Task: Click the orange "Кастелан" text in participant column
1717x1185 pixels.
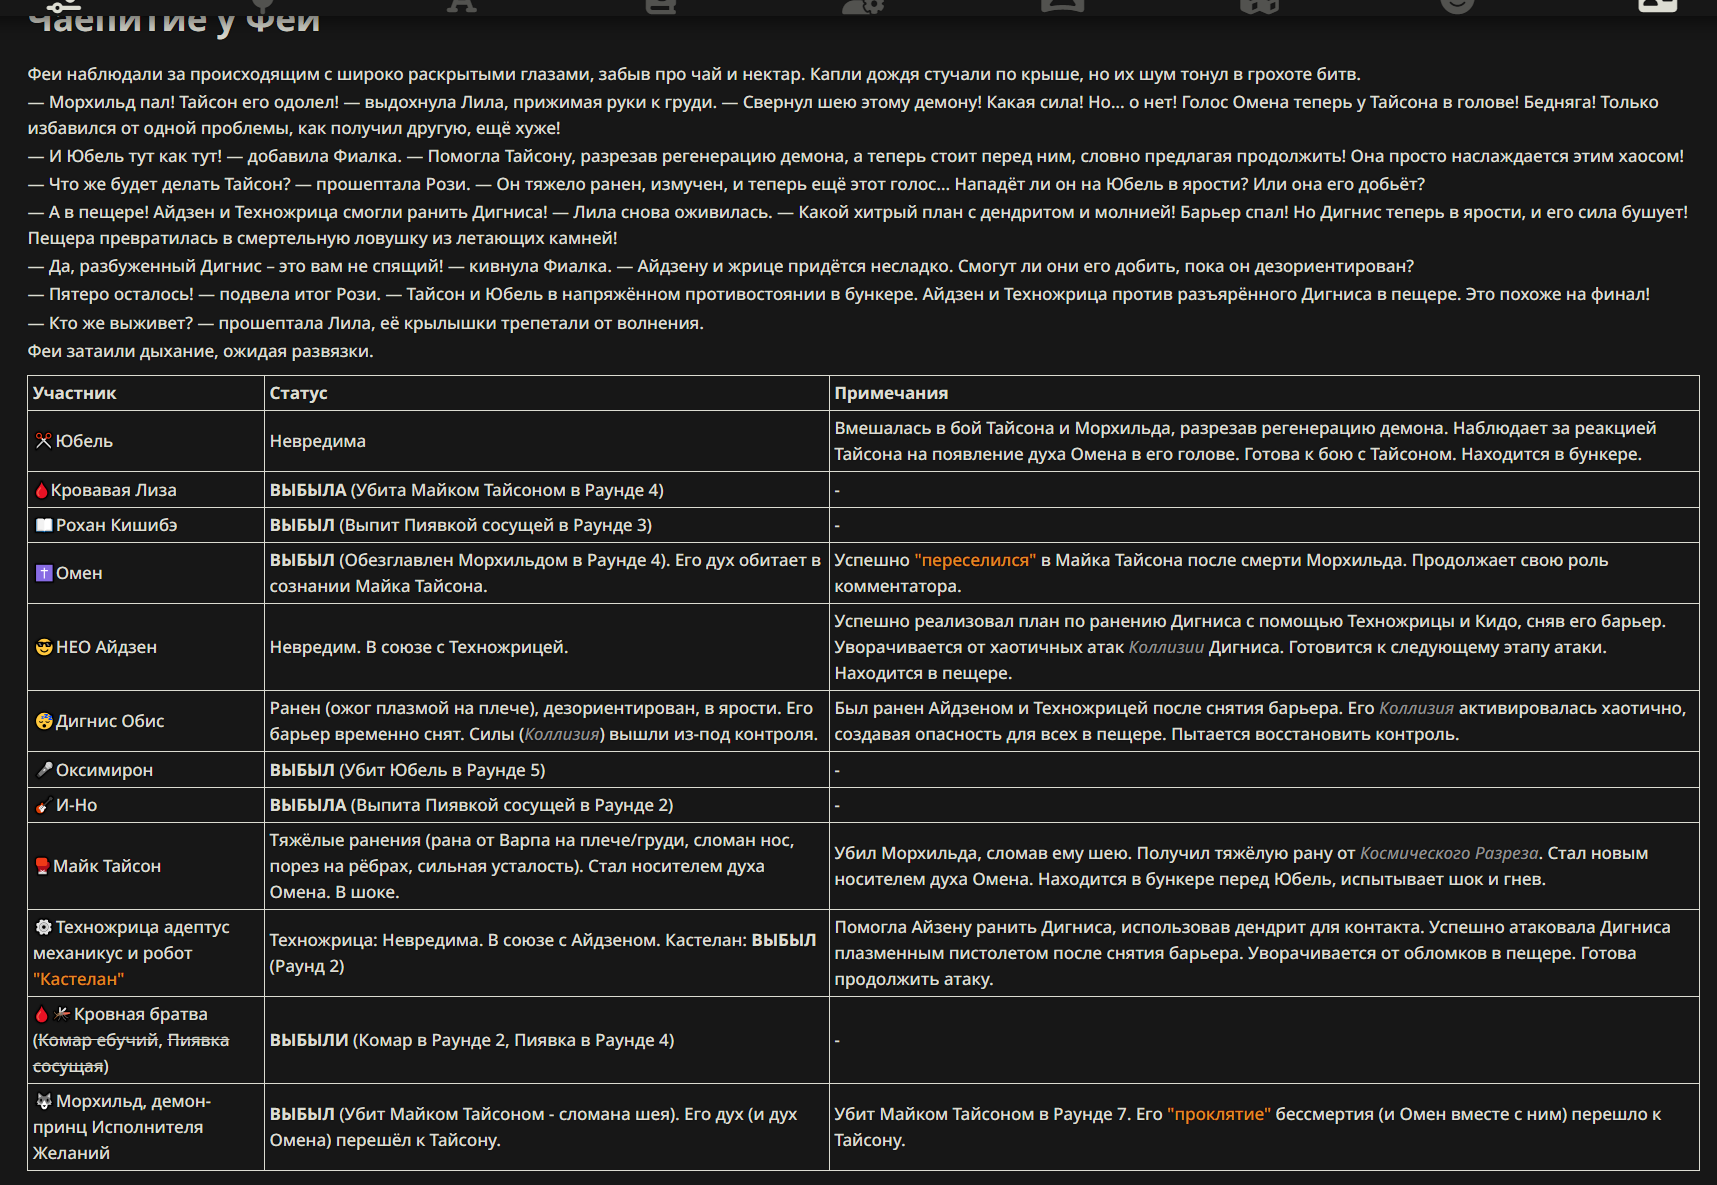Action: click(78, 979)
